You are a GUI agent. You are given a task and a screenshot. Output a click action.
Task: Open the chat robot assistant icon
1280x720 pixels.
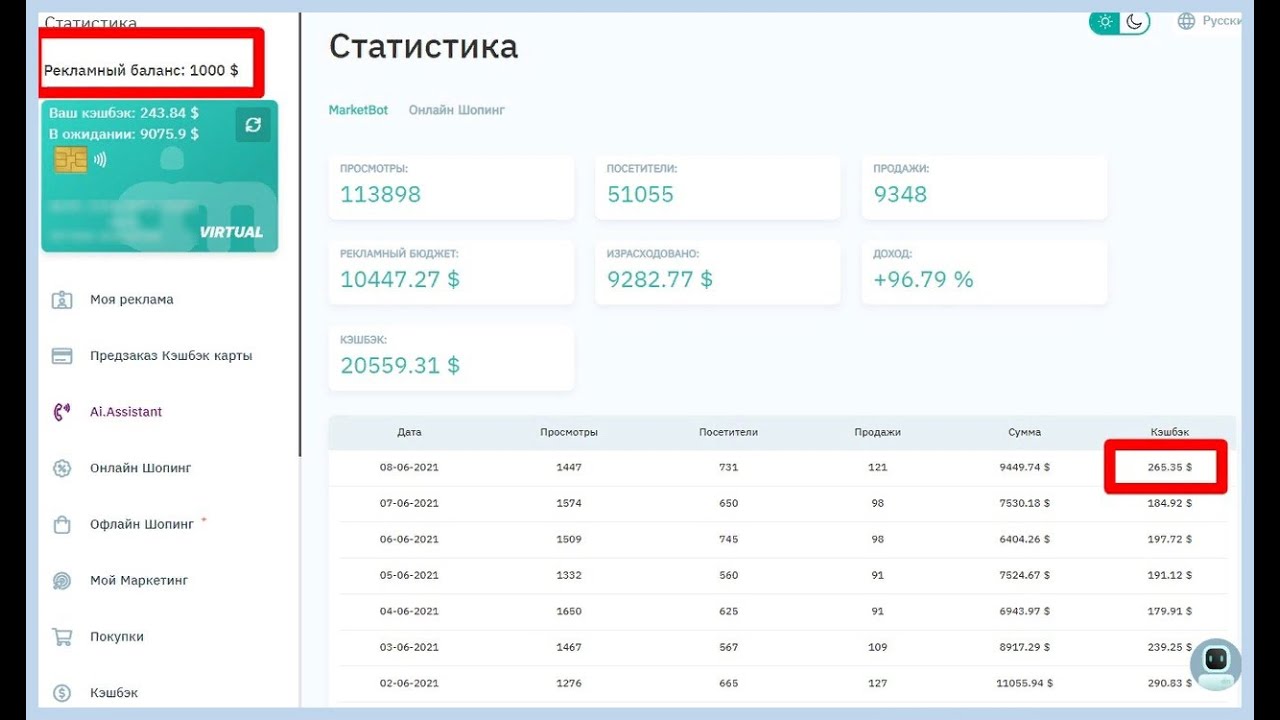click(x=1216, y=664)
